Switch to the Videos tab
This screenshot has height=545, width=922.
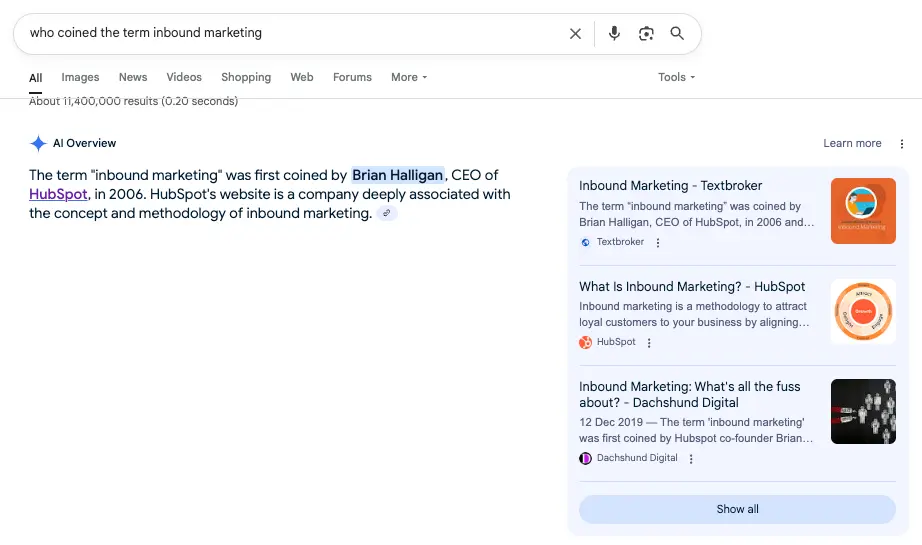(x=183, y=77)
